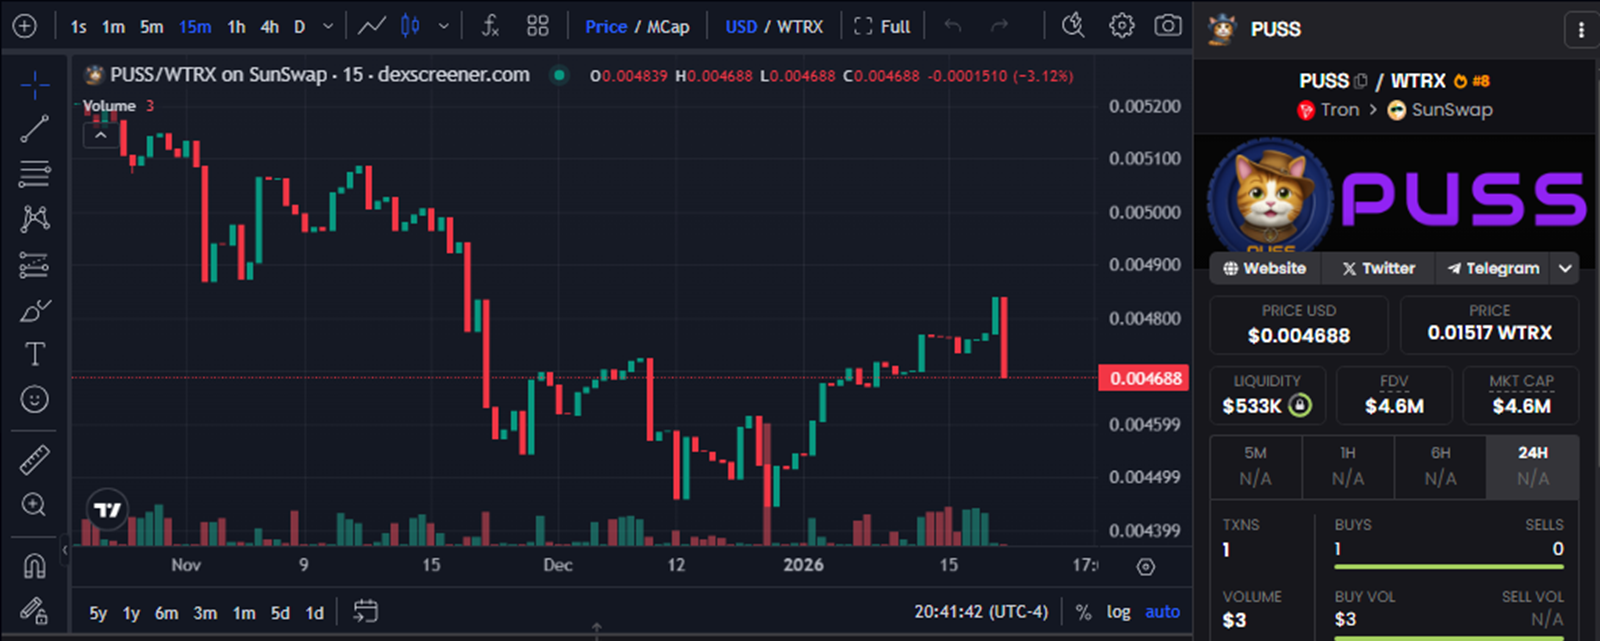Open the go to date calendar icon
This screenshot has width=1600, height=641.
(x=366, y=611)
